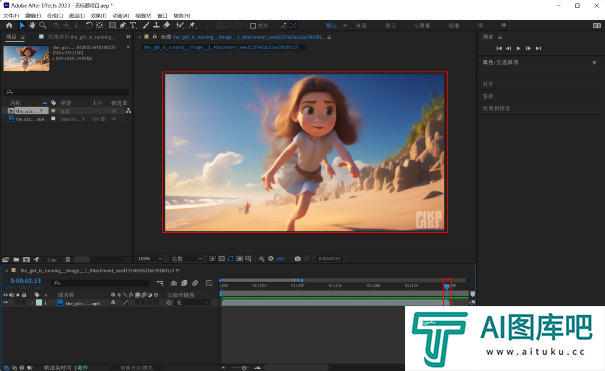This screenshot has height=371, width=605.
Task: Select the Rotation tool
Action: (89, 25)
